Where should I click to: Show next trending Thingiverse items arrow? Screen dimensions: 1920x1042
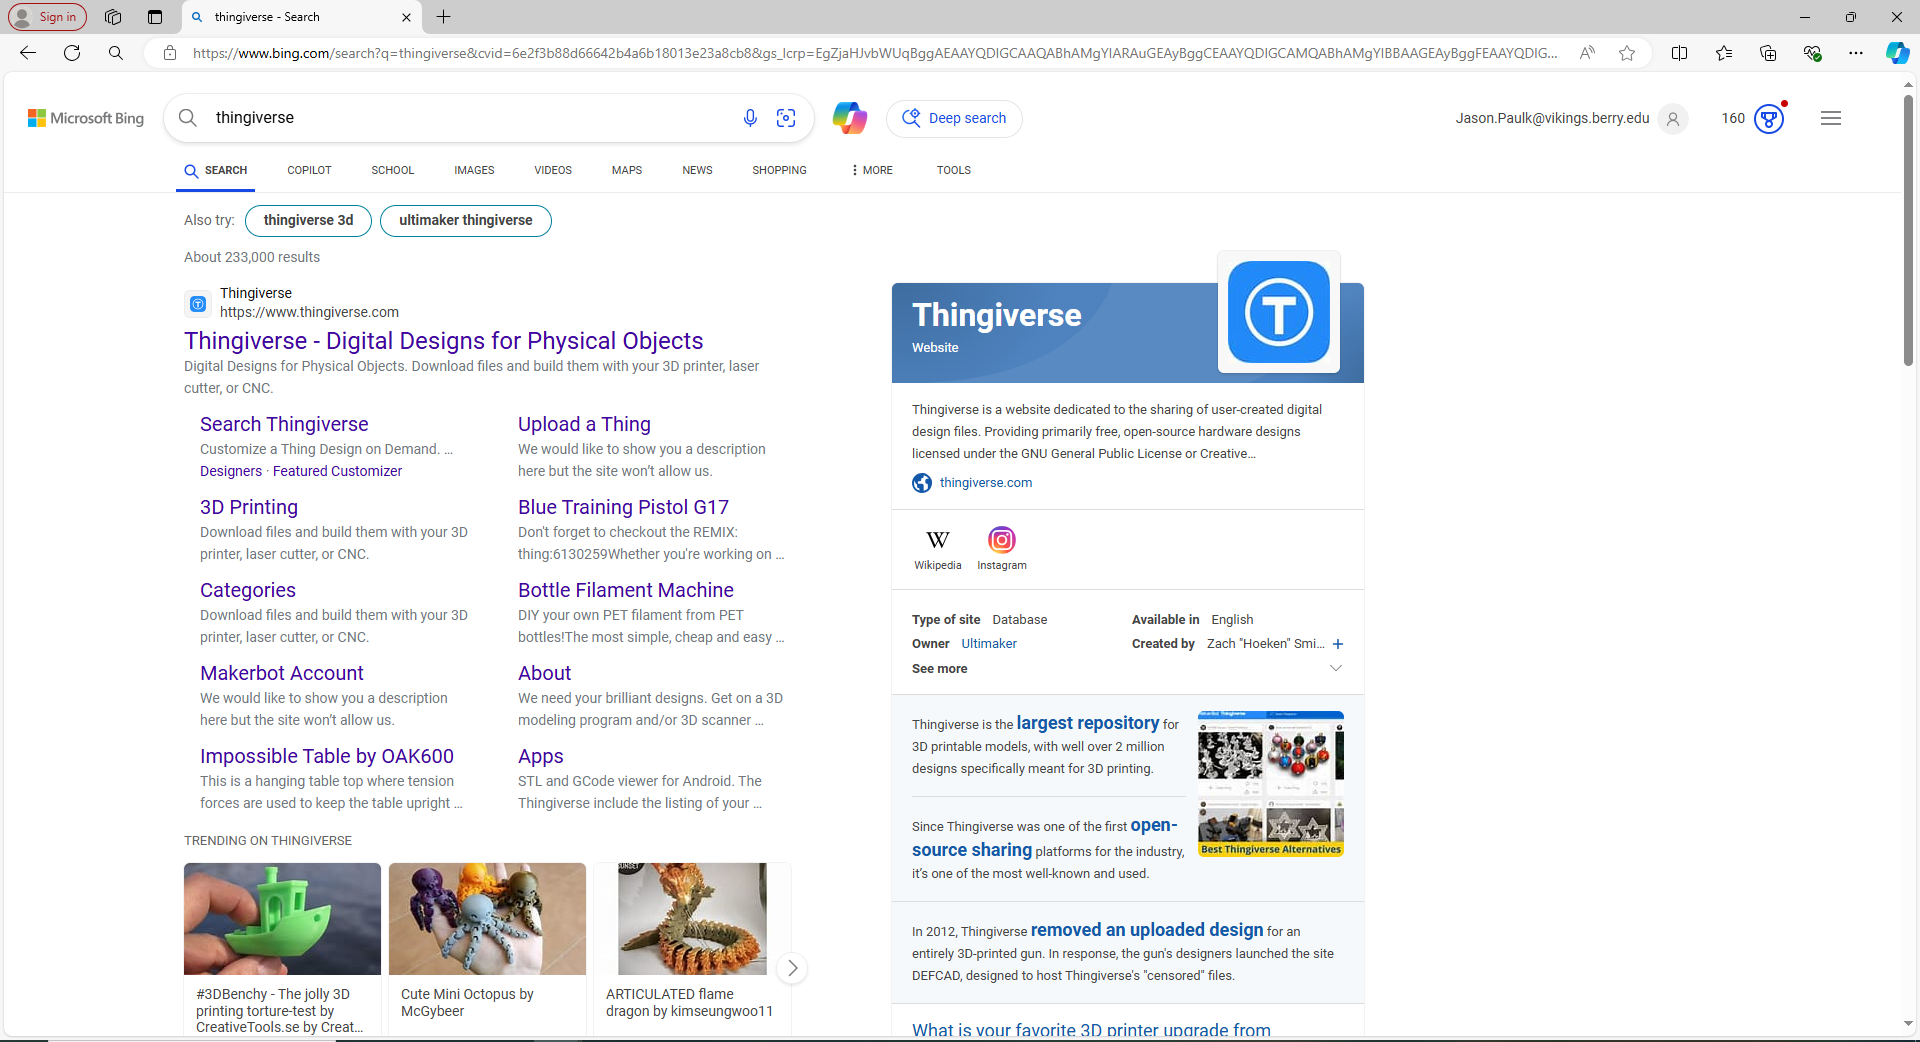coord(792,968)
